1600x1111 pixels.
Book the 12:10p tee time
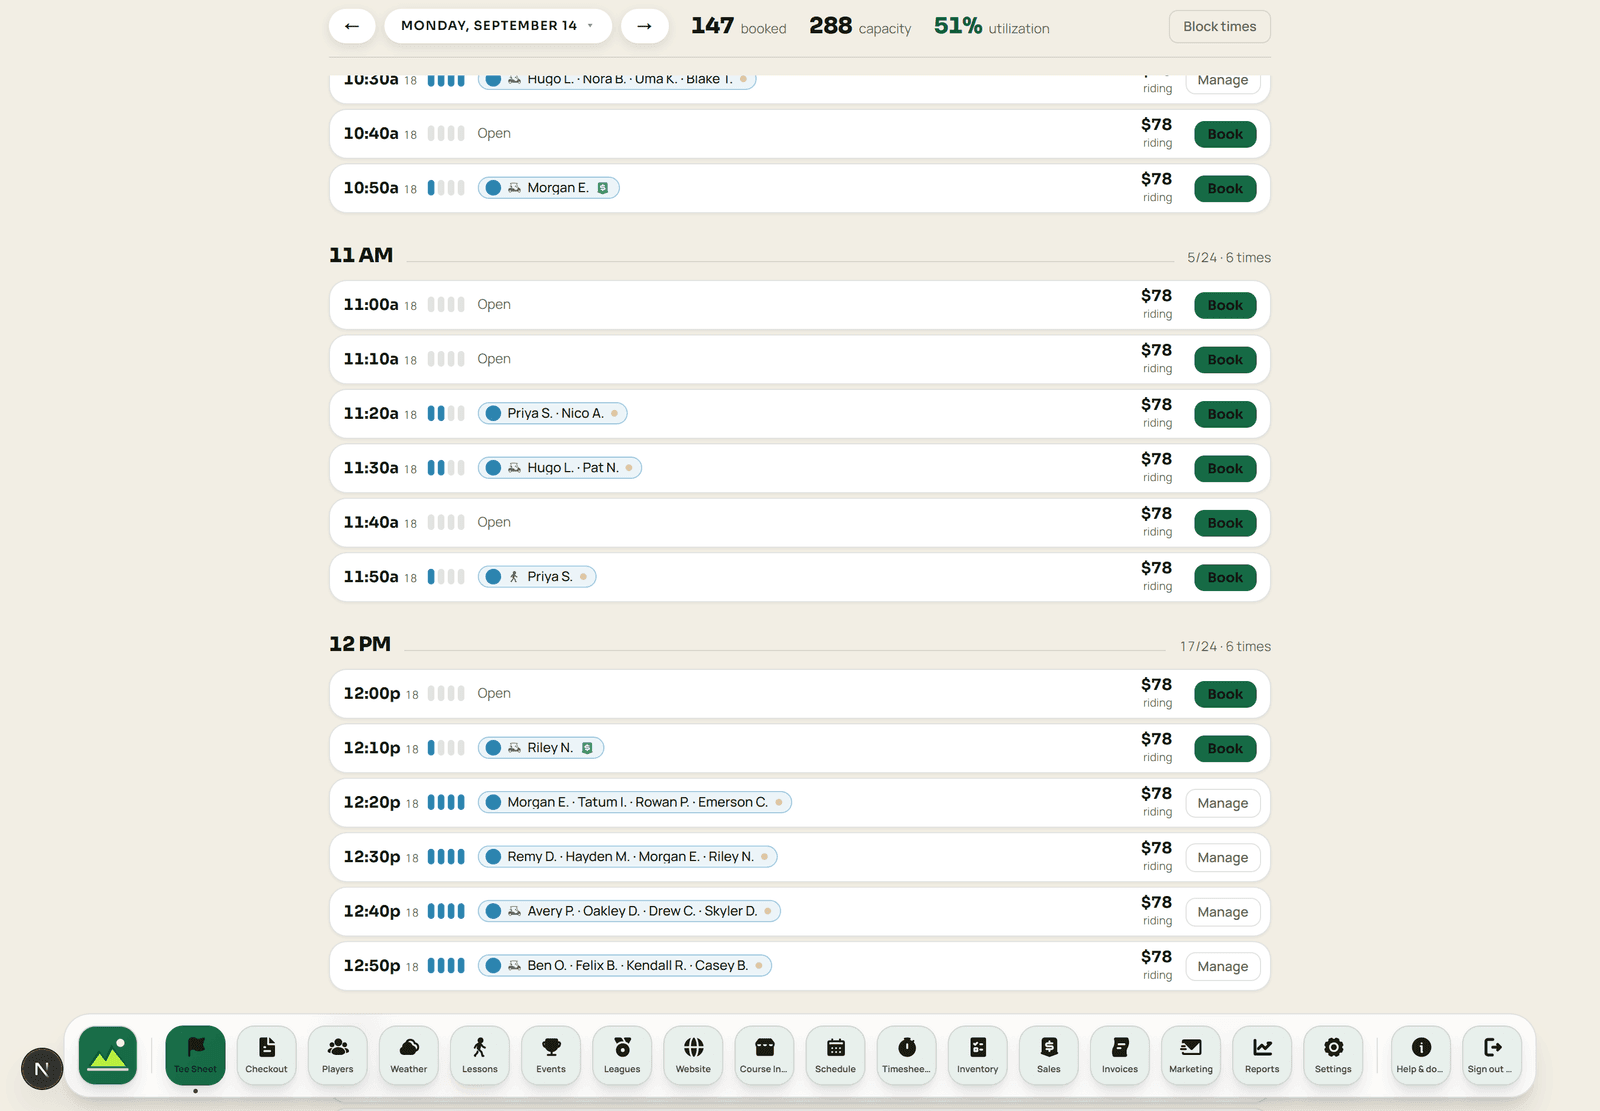point(1225,748)
